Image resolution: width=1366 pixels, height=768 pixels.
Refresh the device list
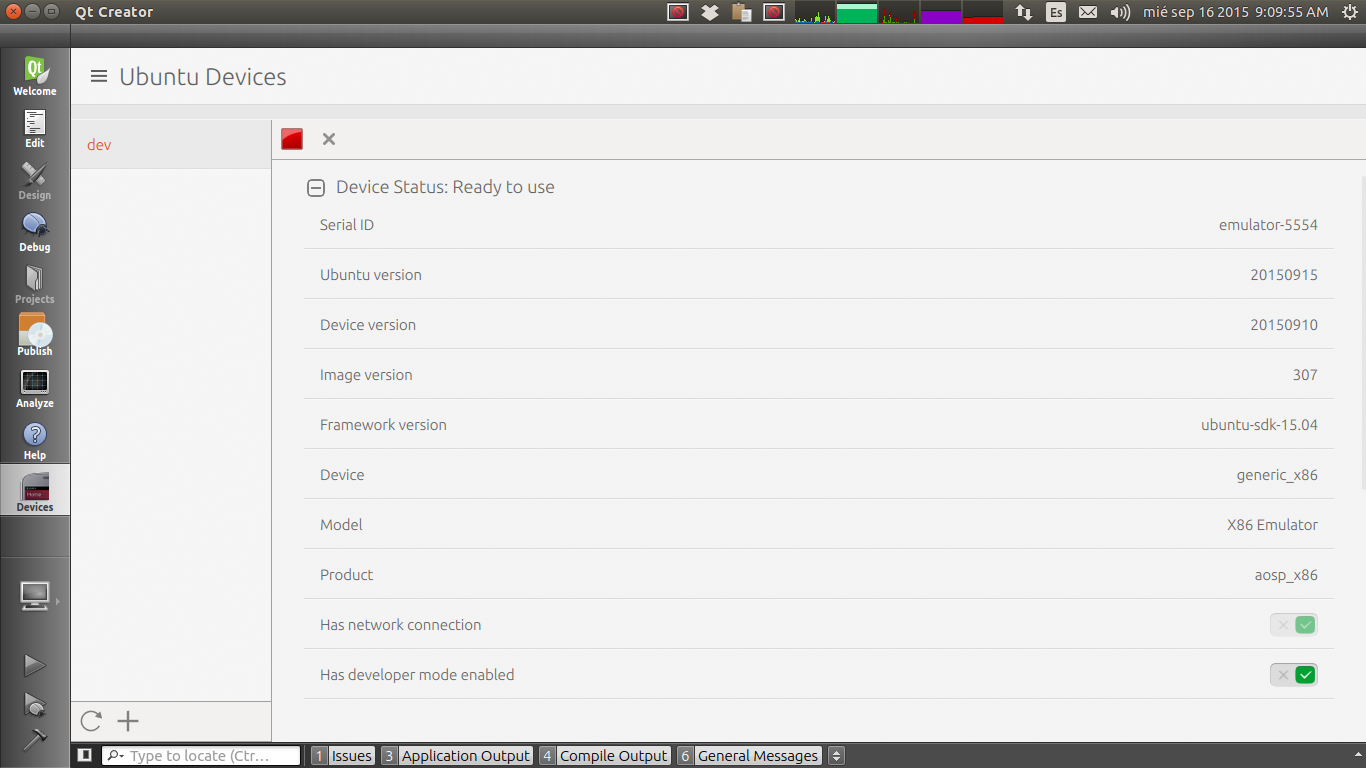(x=91, y=721)
